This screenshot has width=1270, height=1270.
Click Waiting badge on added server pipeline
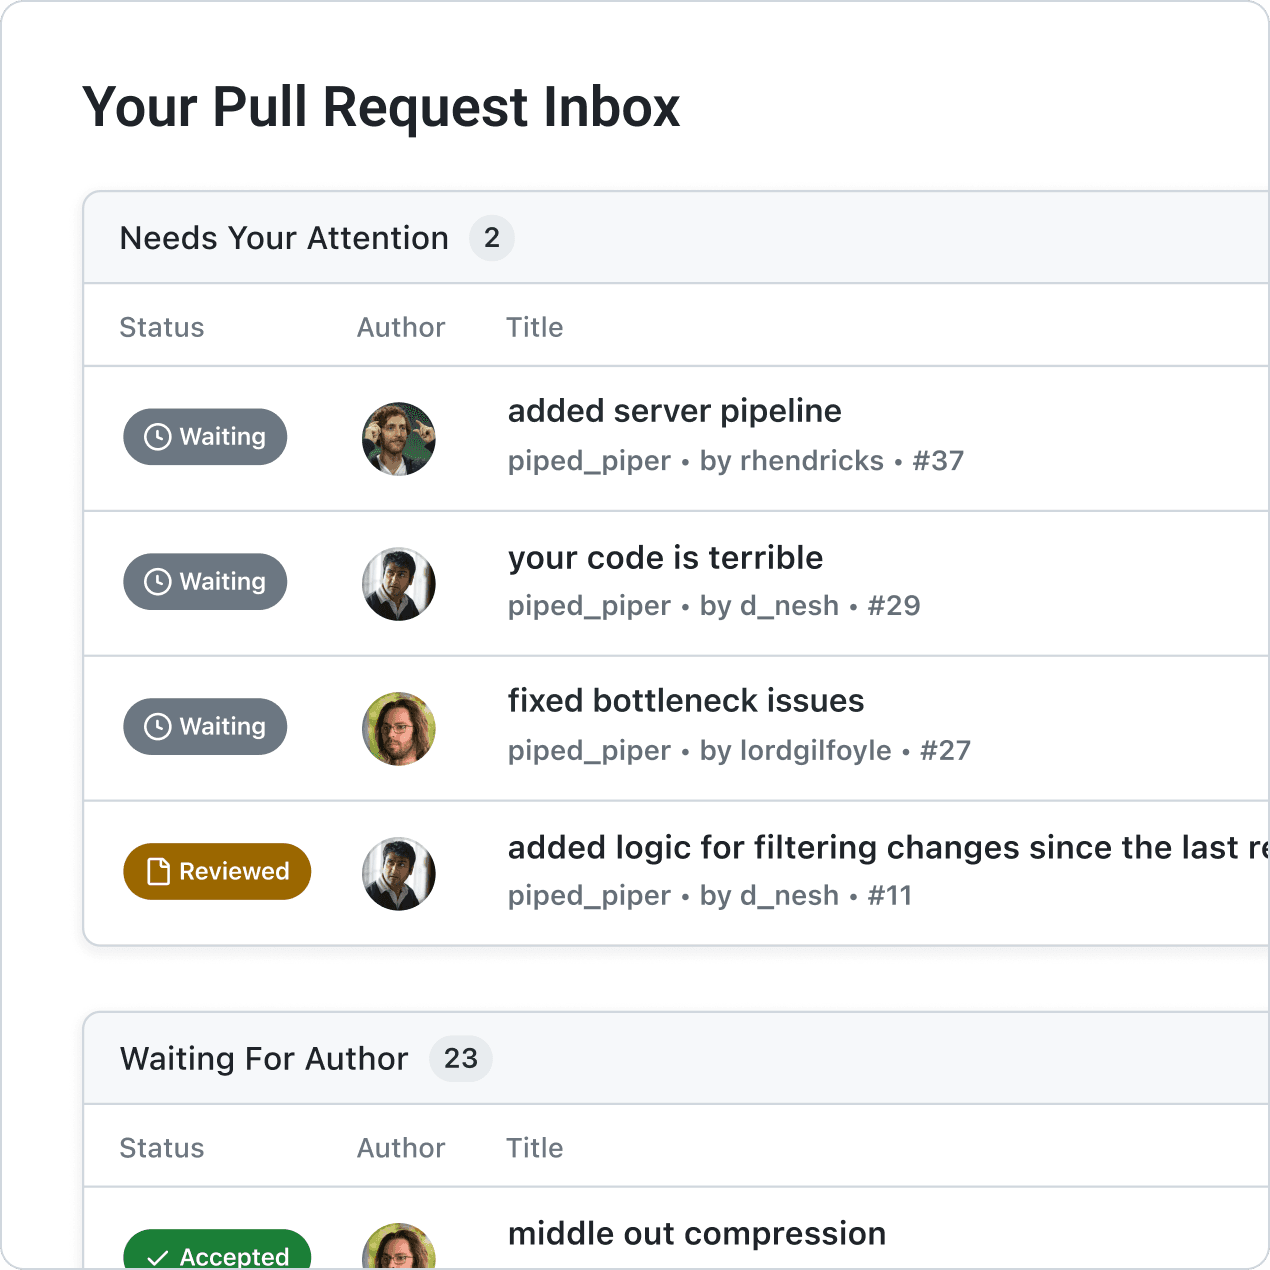pos(205,437)
